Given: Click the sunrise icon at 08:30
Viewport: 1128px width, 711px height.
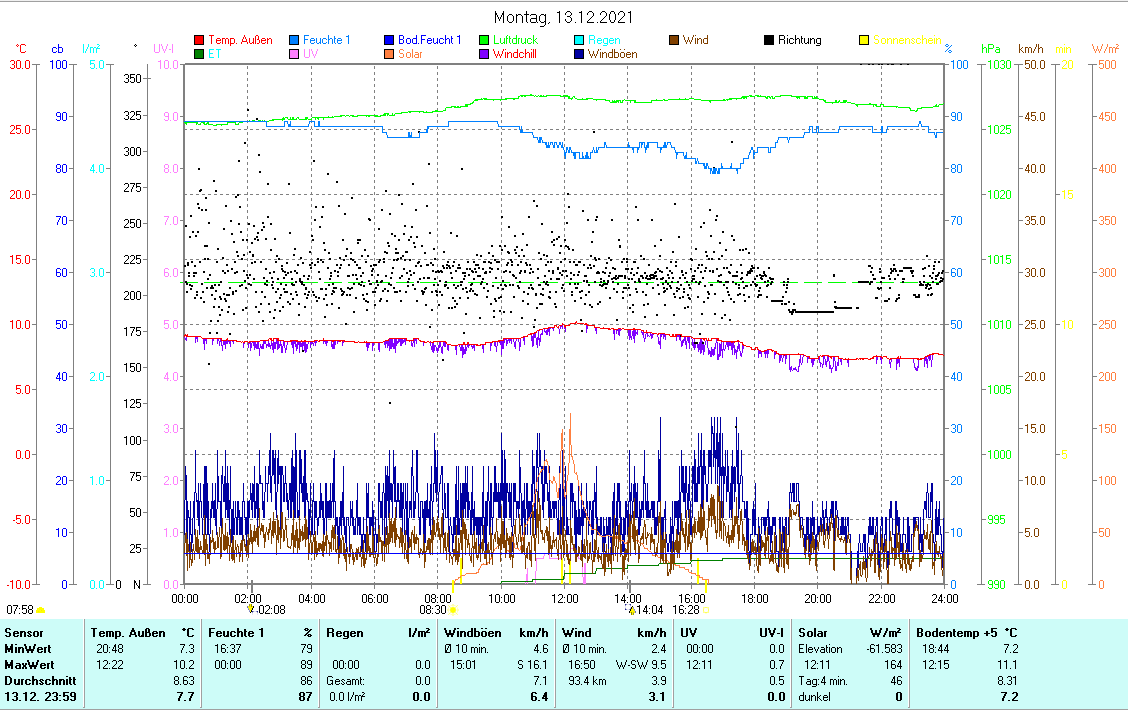Looking at the screenshot, I should tap(453, 609).
